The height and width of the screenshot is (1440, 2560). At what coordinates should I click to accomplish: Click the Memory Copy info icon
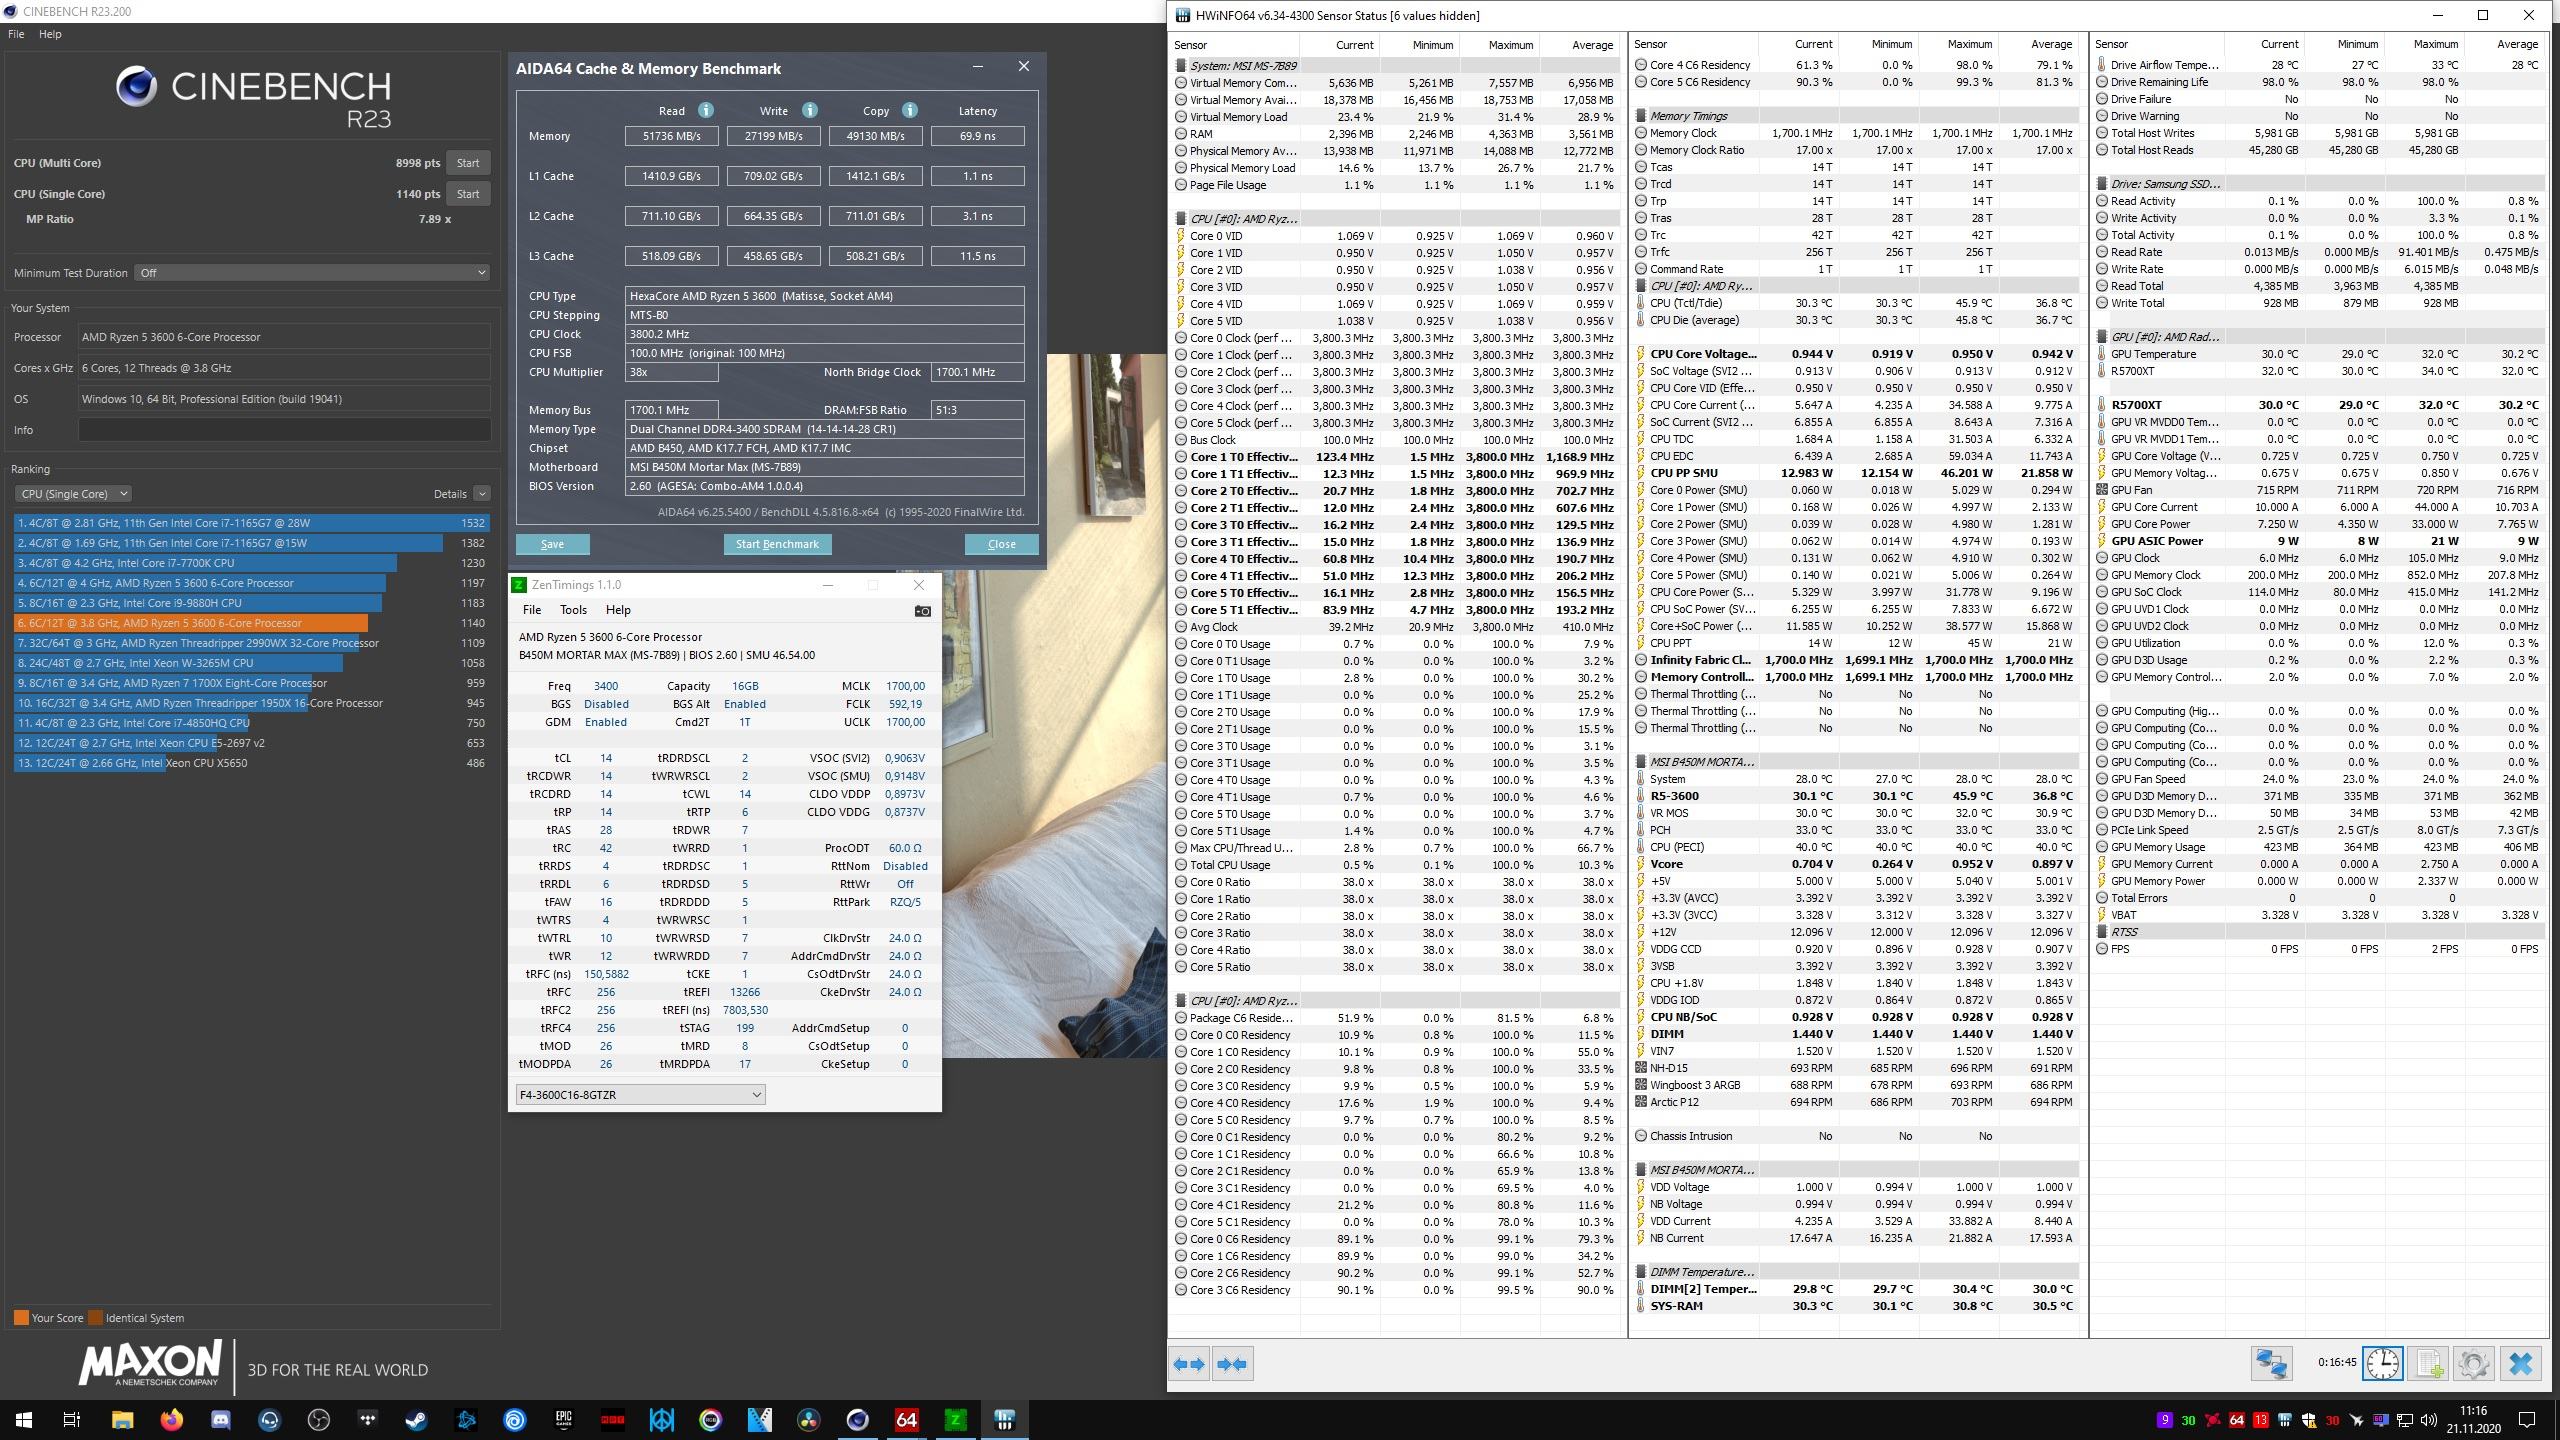pyautogui.click(x=909, y=111)
